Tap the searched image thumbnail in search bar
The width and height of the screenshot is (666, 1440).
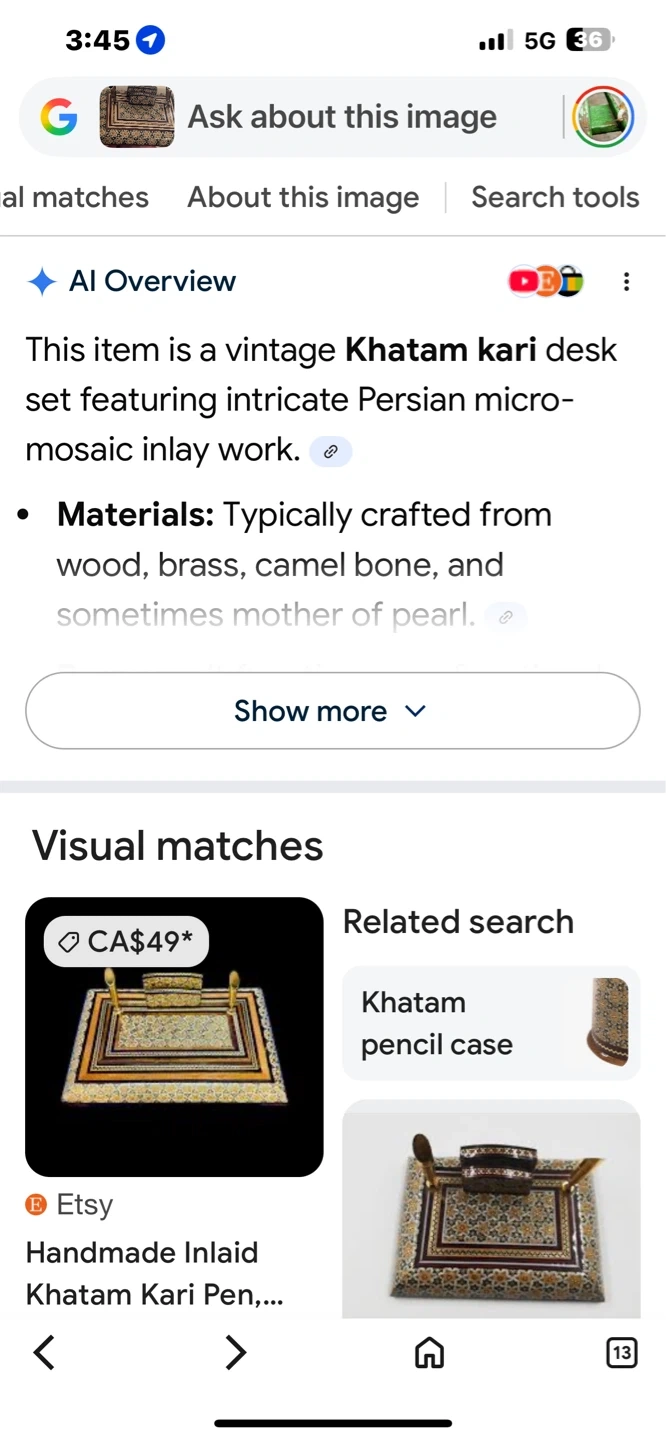pos(137,118)
